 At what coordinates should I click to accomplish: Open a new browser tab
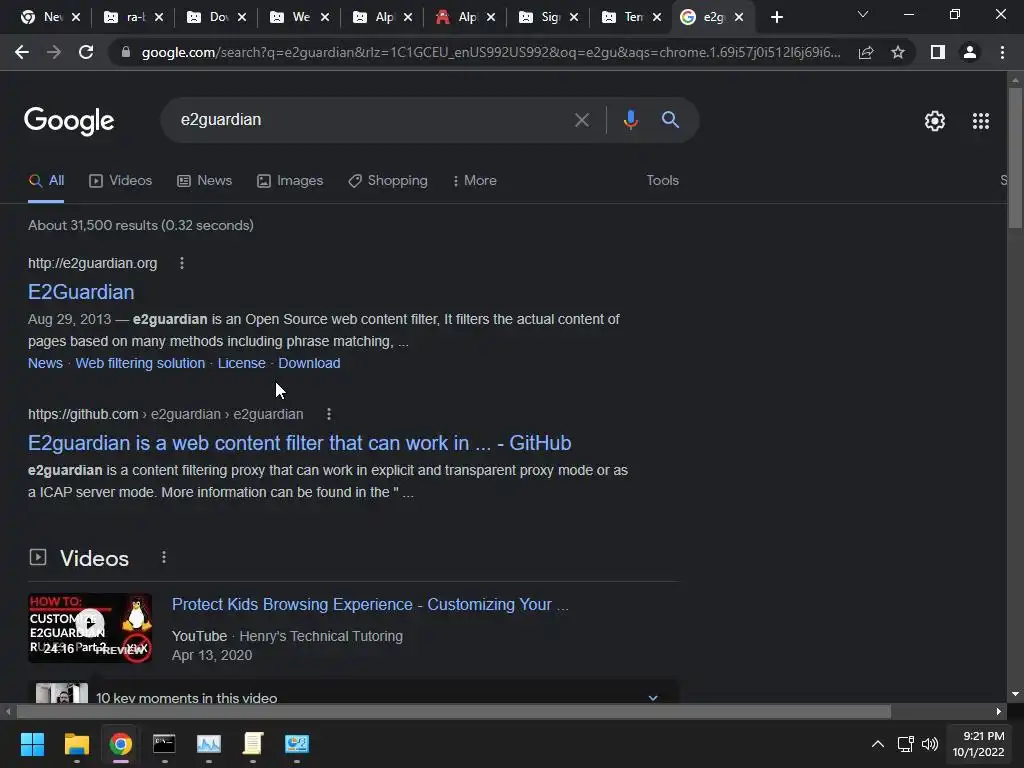[x=776, y=17]
